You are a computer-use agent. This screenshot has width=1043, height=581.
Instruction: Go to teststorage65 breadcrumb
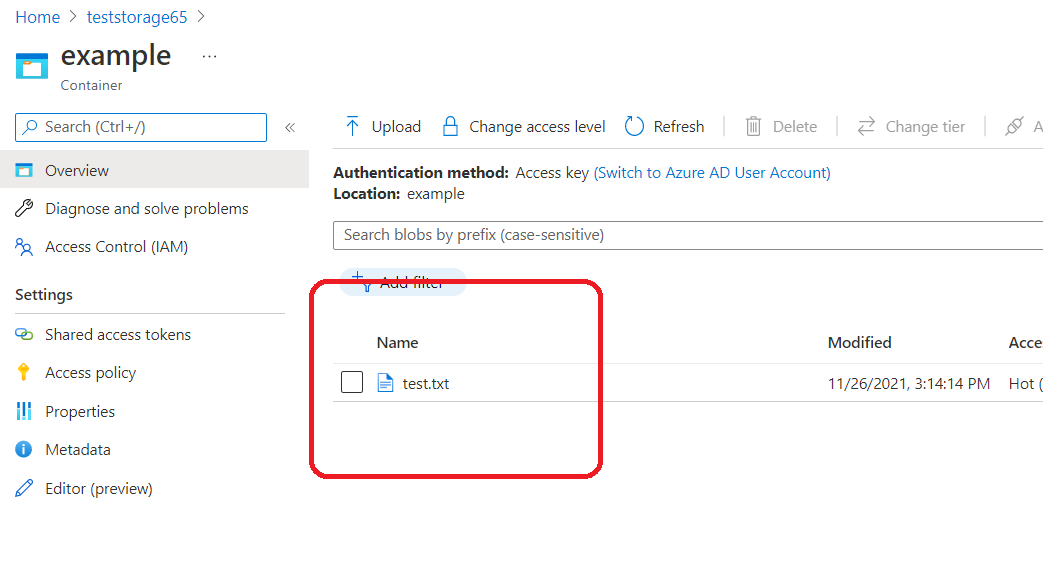(137, 17)
